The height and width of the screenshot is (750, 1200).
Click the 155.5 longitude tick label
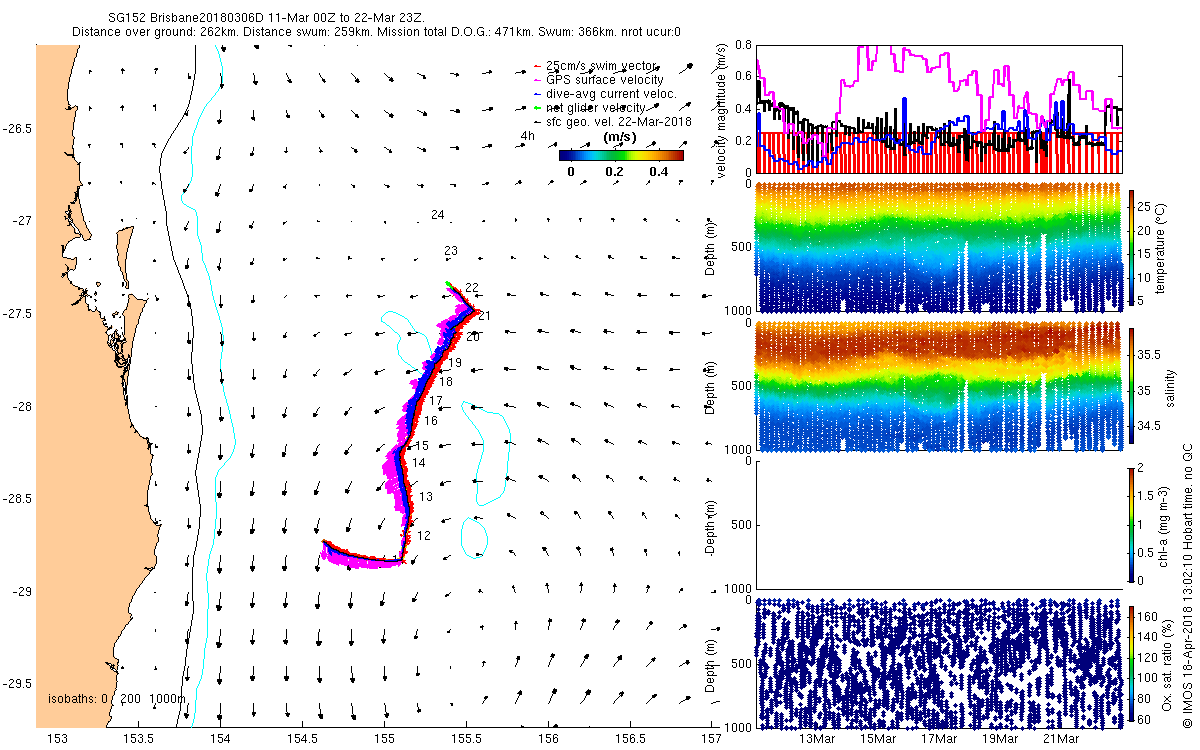click(x=466, y=740)
